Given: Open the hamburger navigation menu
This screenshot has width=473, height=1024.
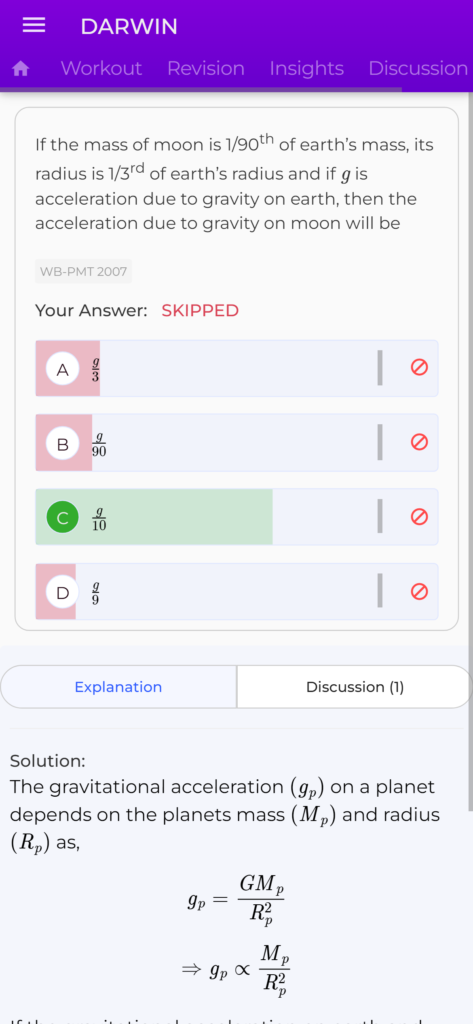Looking at the screenshot, I should (34, 26).
